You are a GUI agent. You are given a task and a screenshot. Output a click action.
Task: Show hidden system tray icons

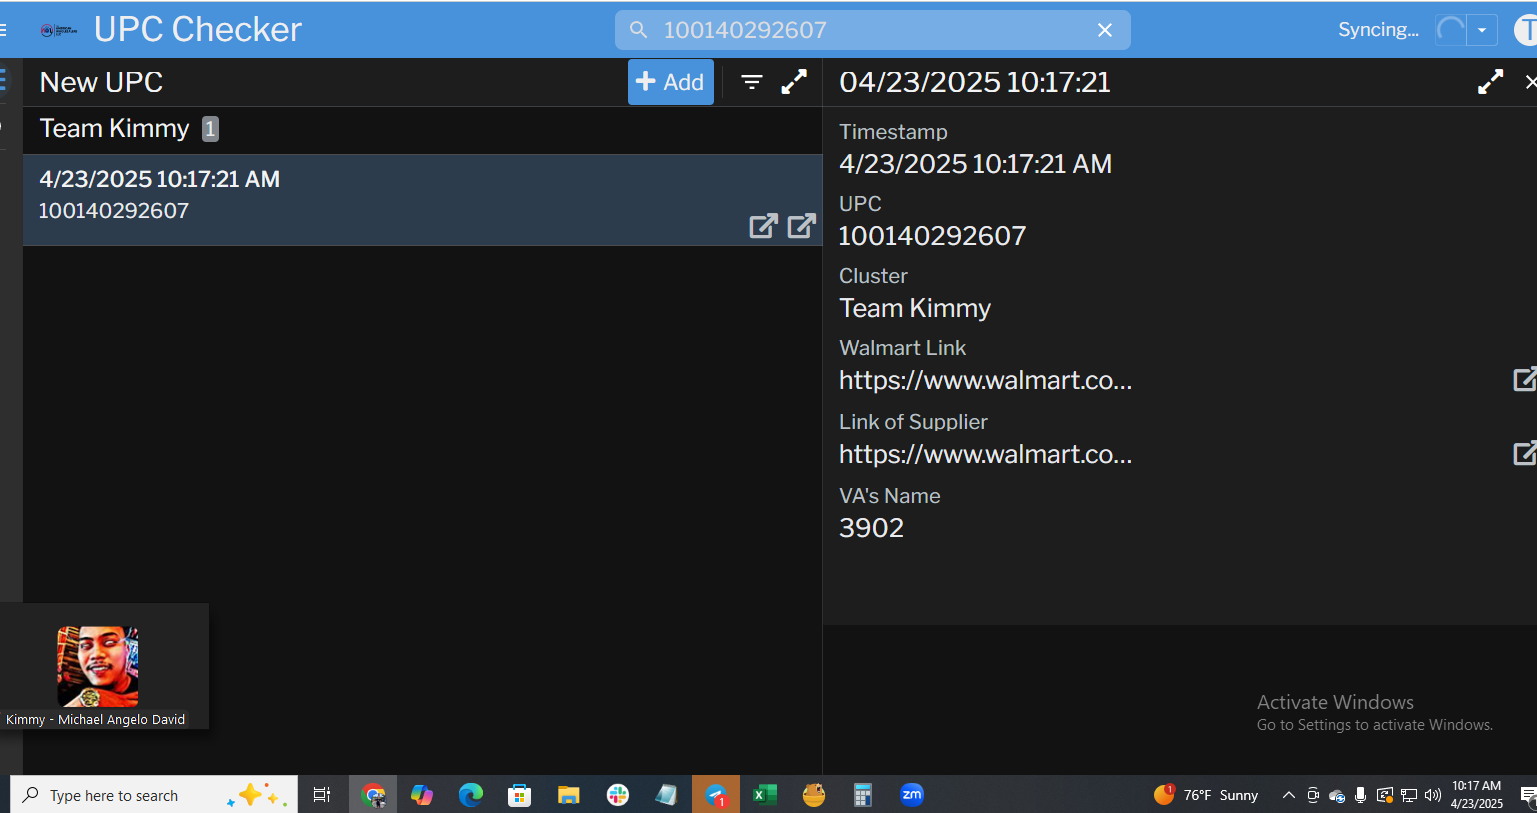(x=1288, y=795)
